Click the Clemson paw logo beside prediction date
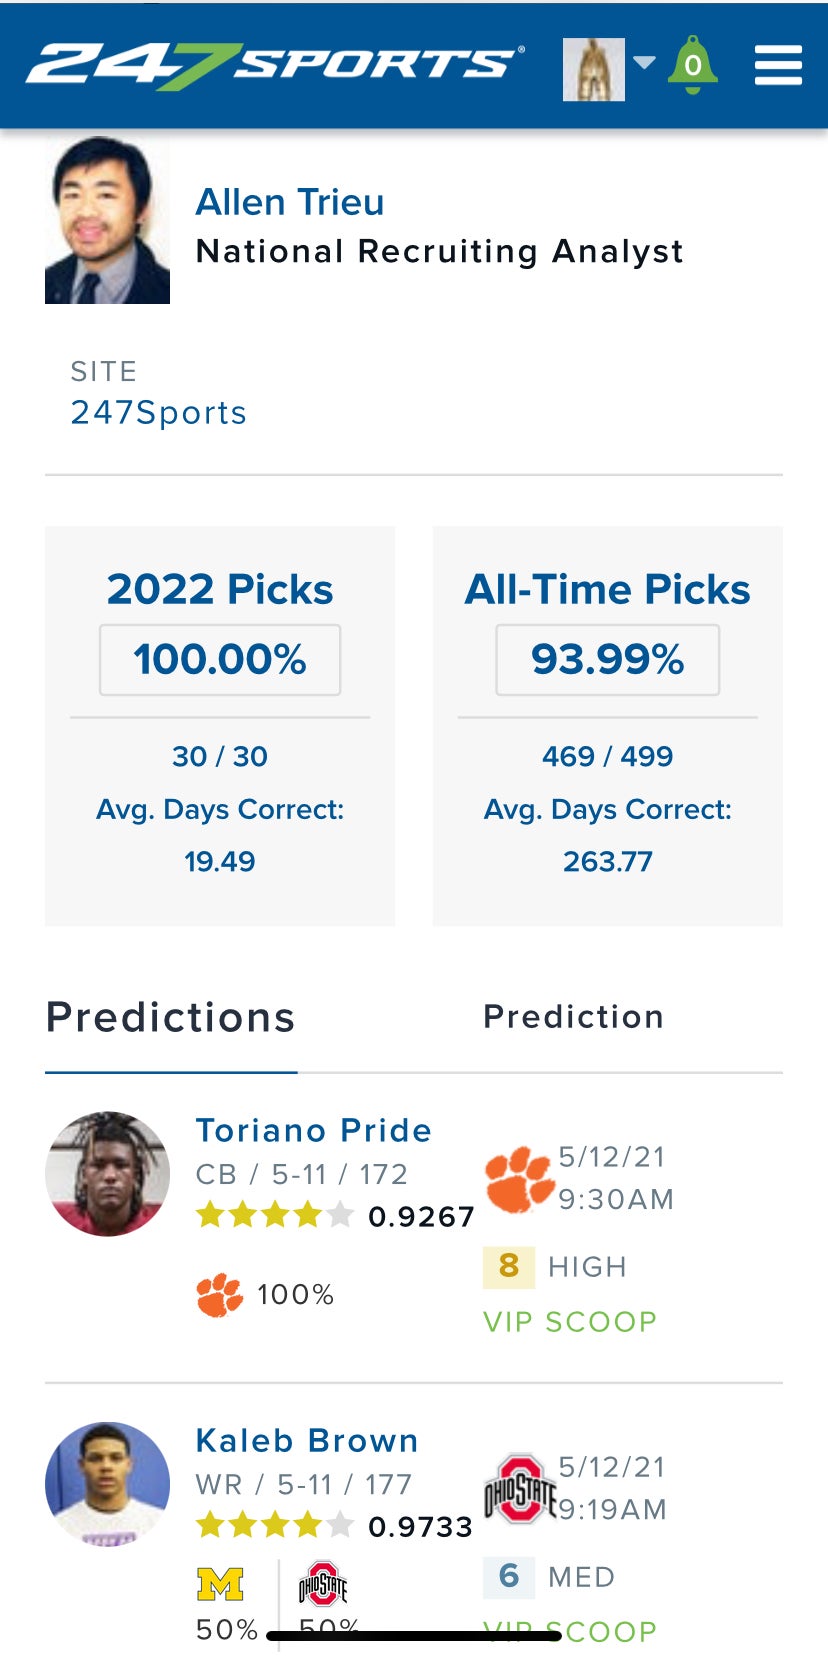Image resolution: width=828 pixels, height=1657 pixels. pyautogui.click(x=519, y=1180)
